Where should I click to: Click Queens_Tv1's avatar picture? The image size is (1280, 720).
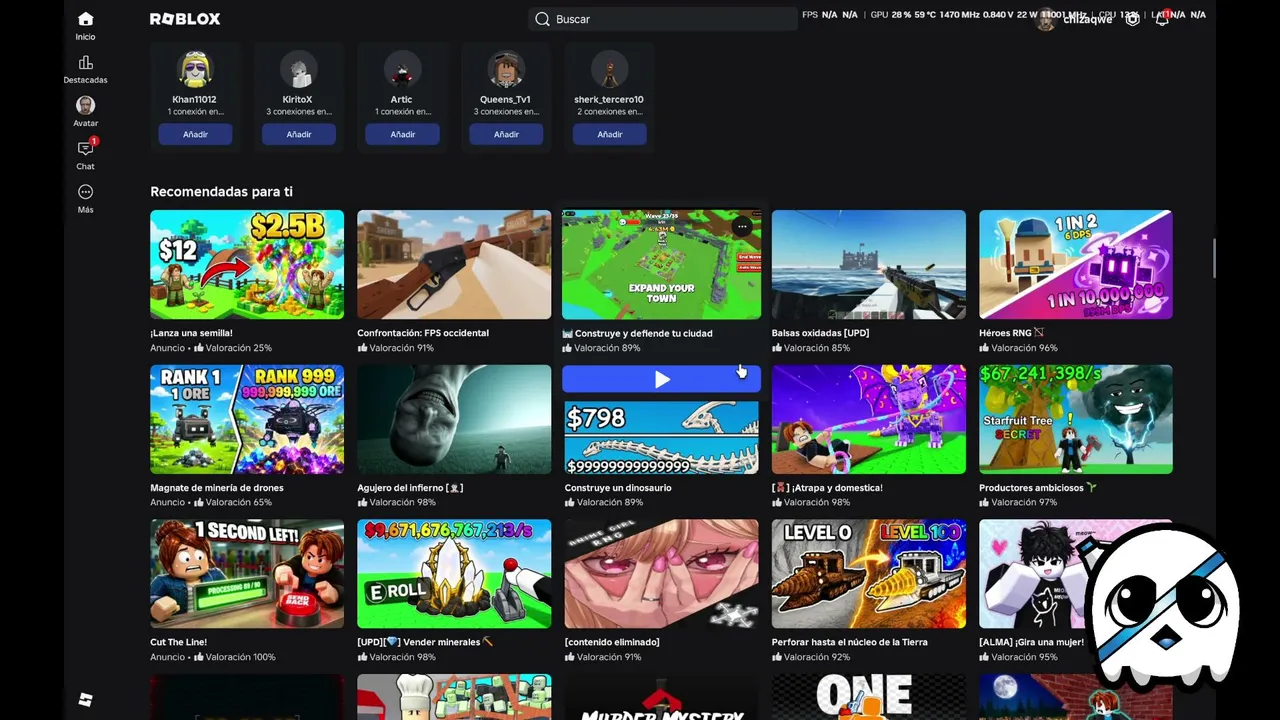click(x=506, y=69)
